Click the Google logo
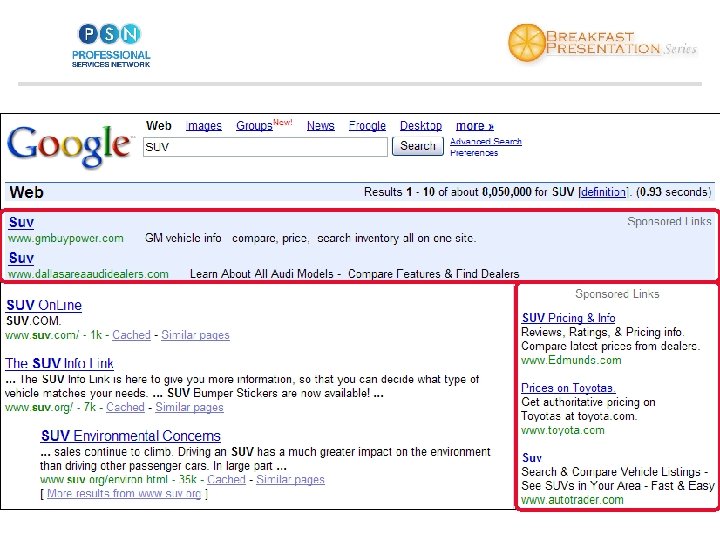The height and width of the screenshot is (540, 720). coord(70,146)
